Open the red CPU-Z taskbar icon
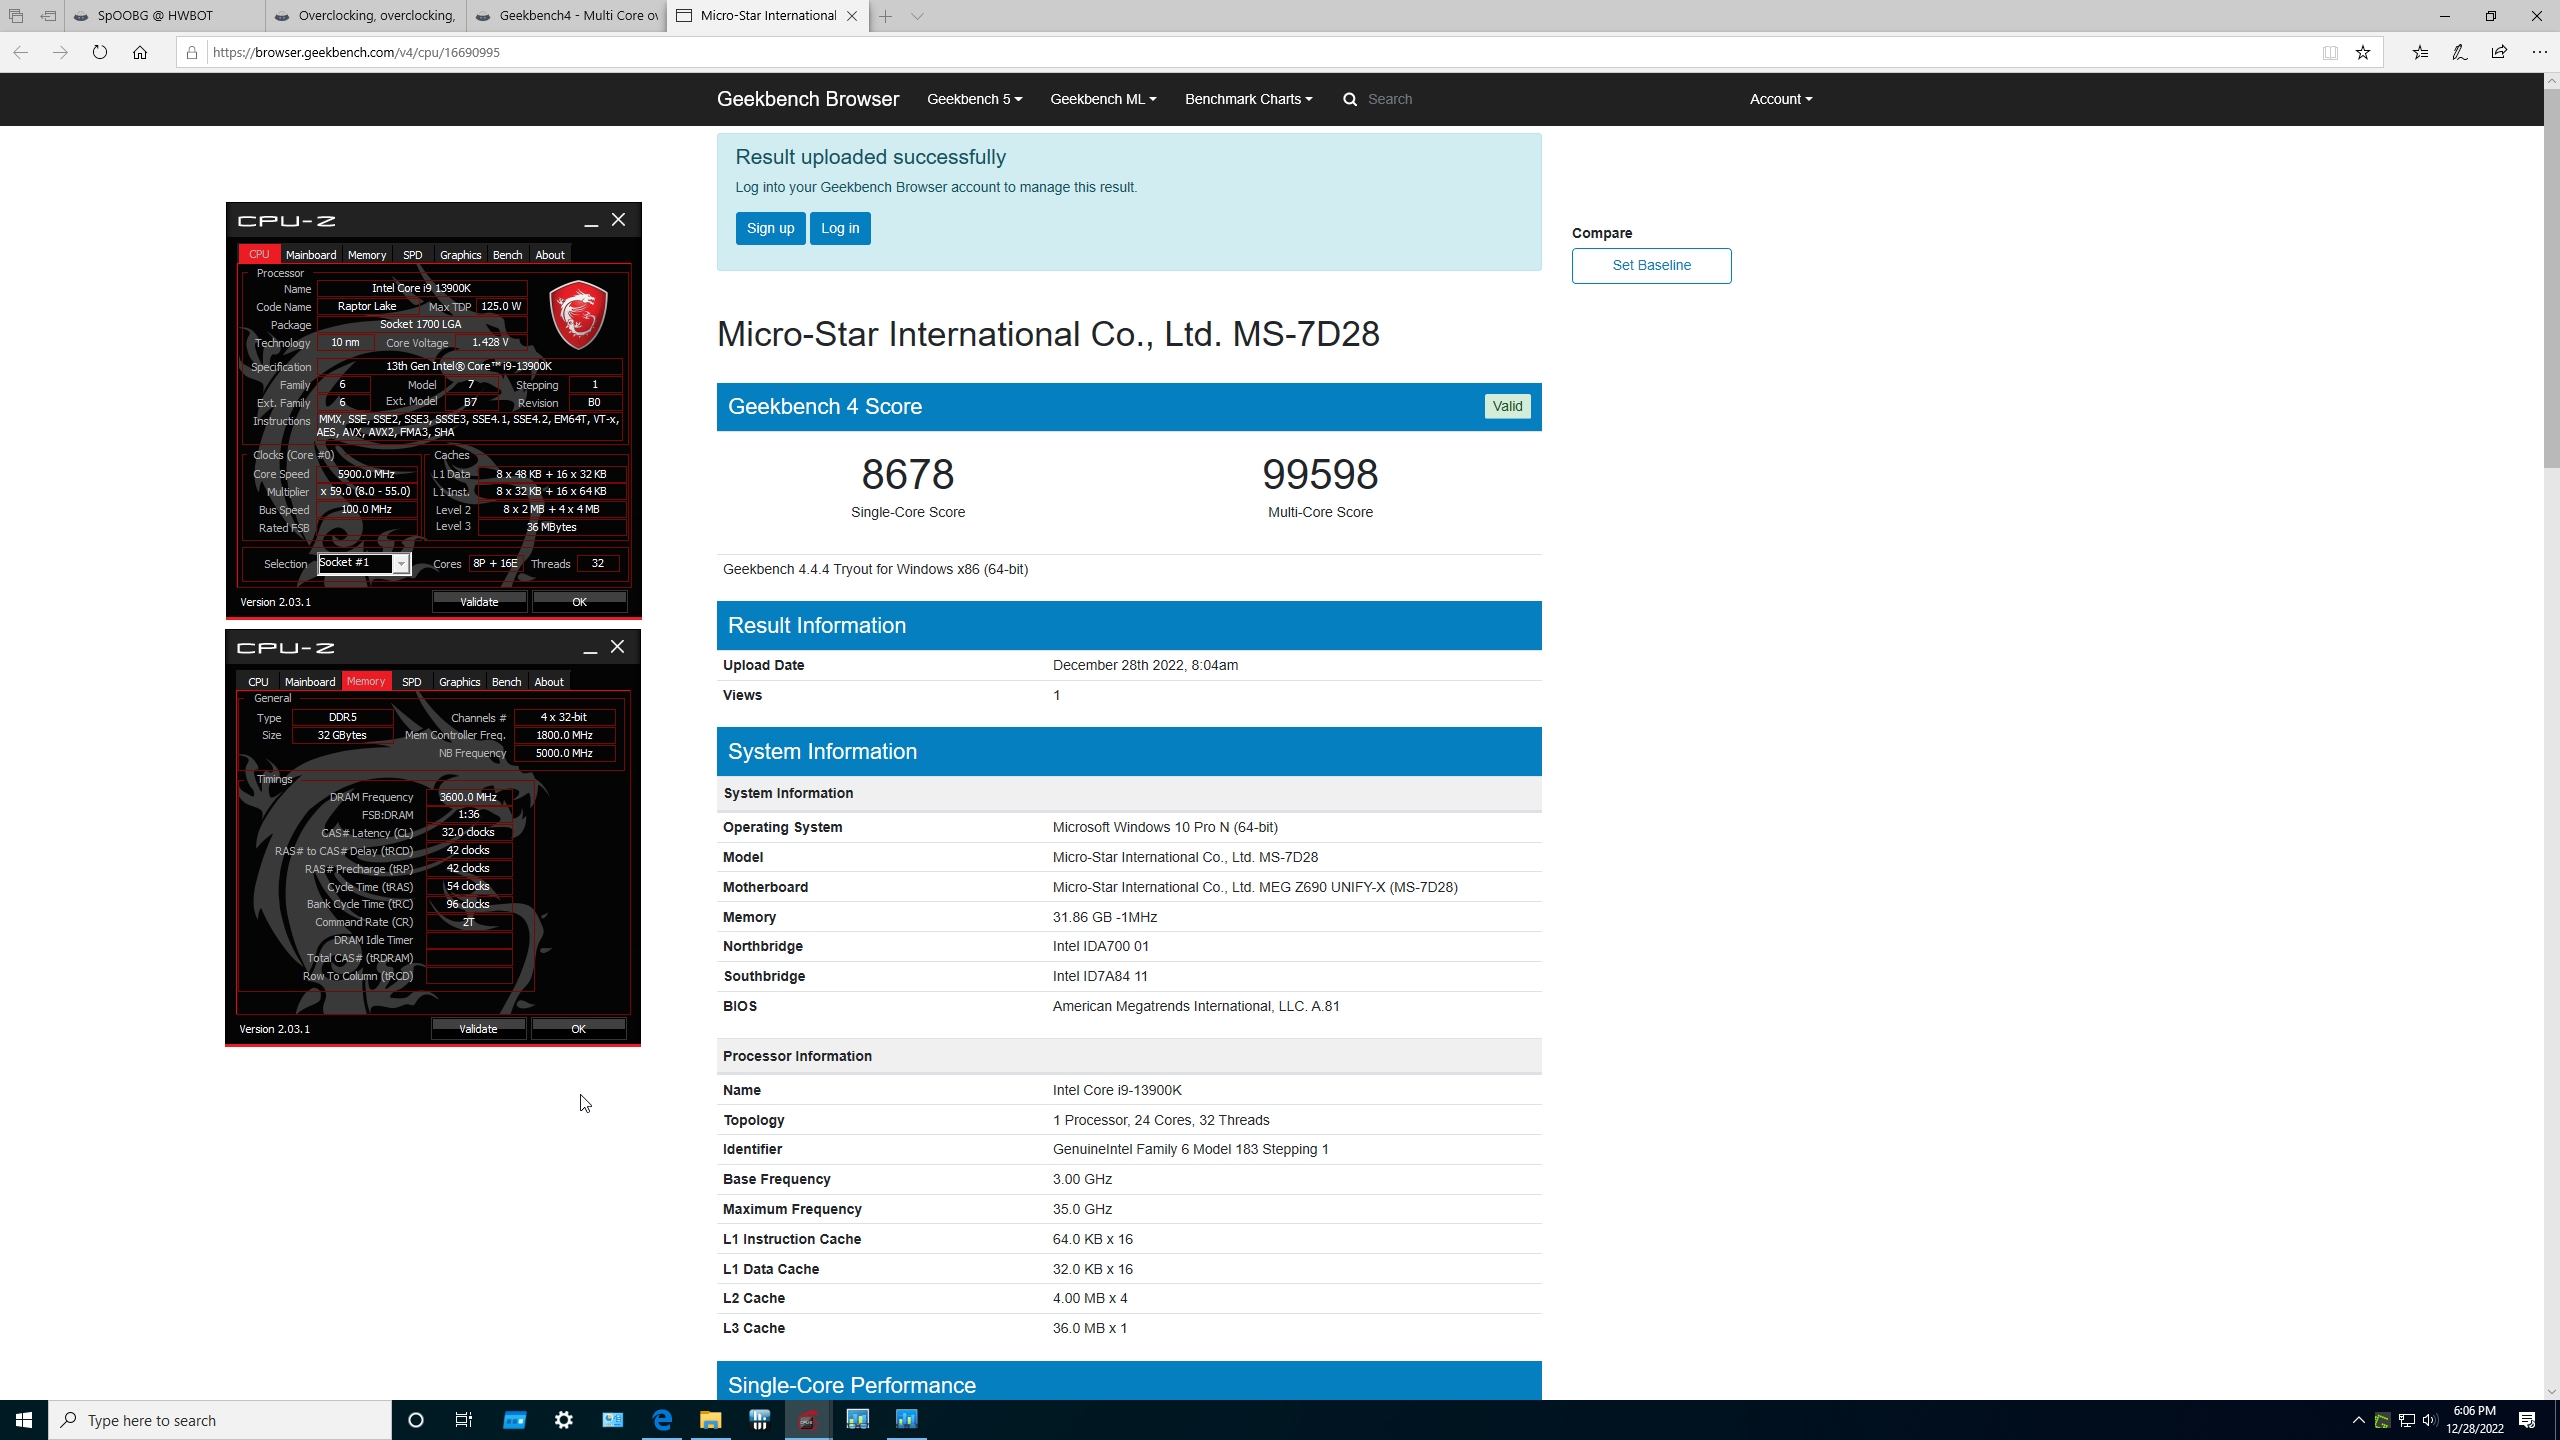 (x=808, y=1420)
